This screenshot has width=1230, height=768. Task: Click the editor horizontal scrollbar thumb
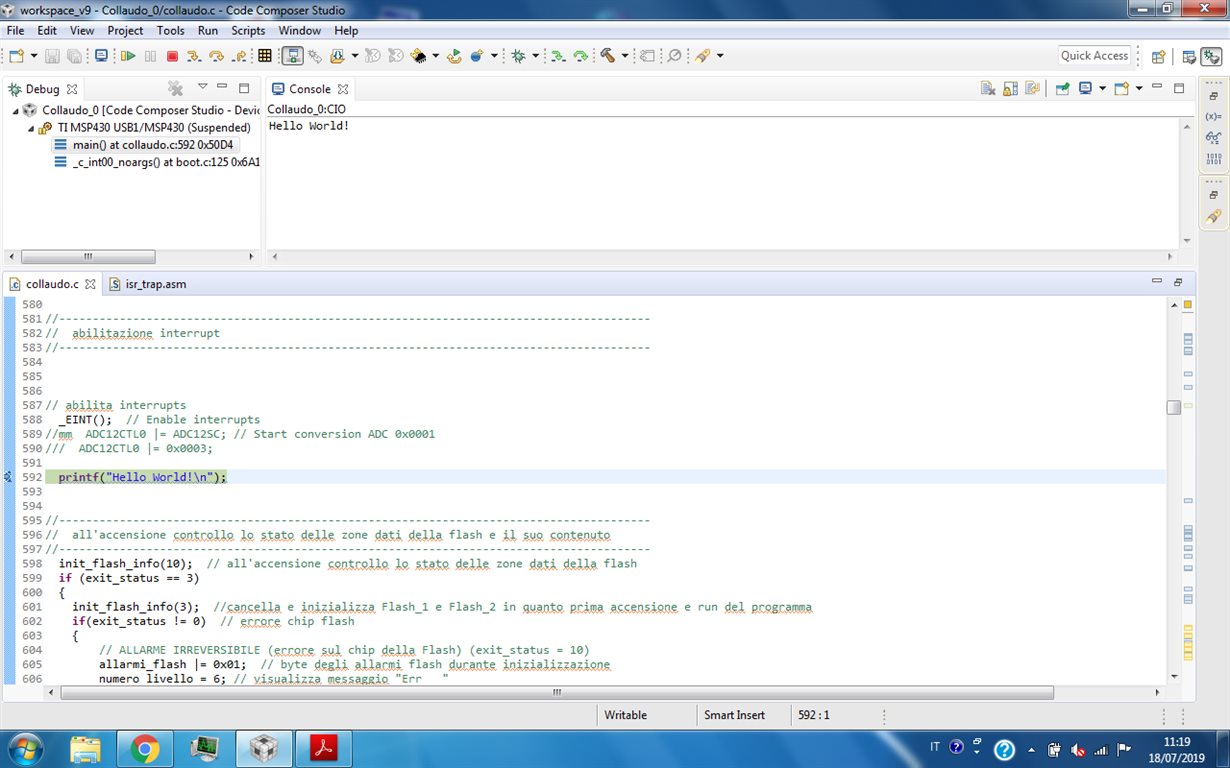click(x=557, y=692)
